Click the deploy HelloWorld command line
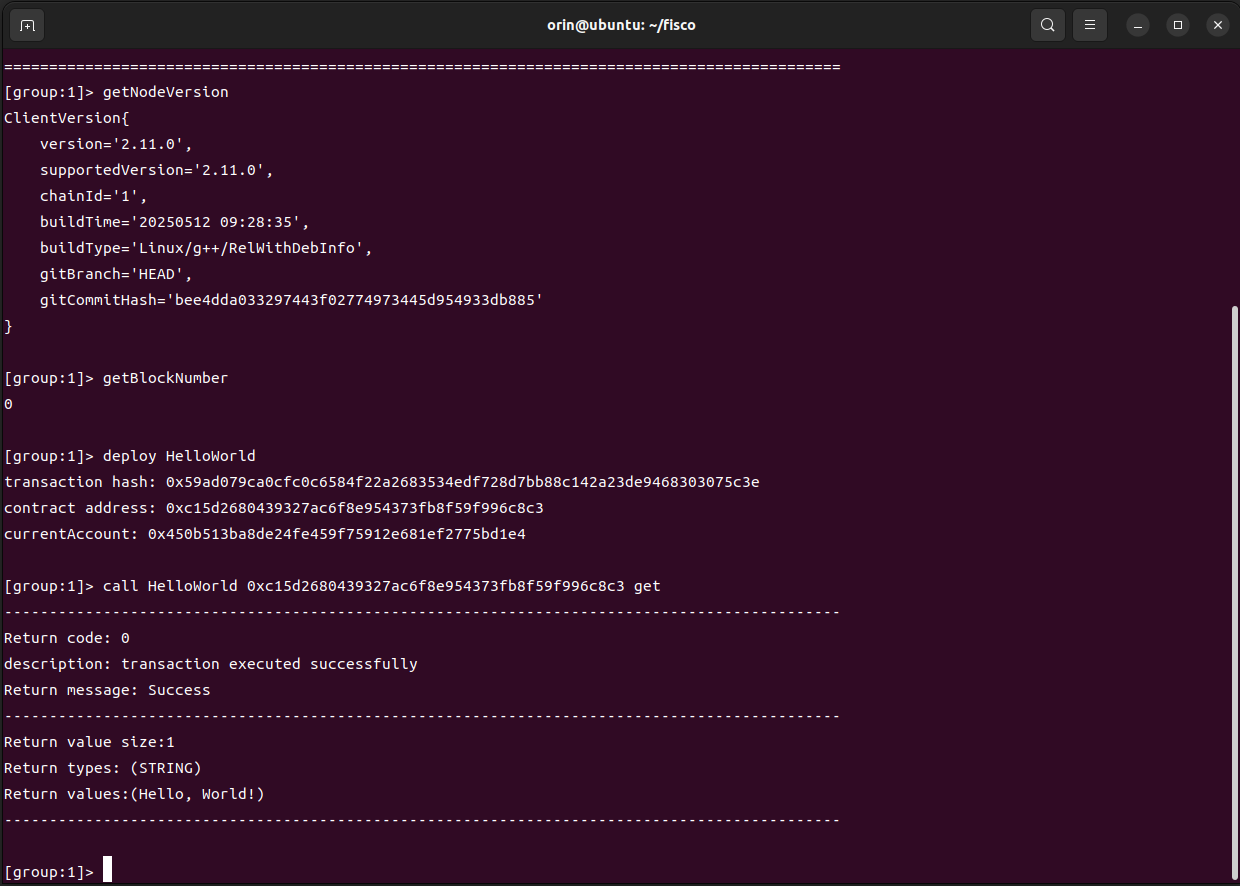Image resolution: width=1240 pixels, height=886 pixels. coord(130,456)
